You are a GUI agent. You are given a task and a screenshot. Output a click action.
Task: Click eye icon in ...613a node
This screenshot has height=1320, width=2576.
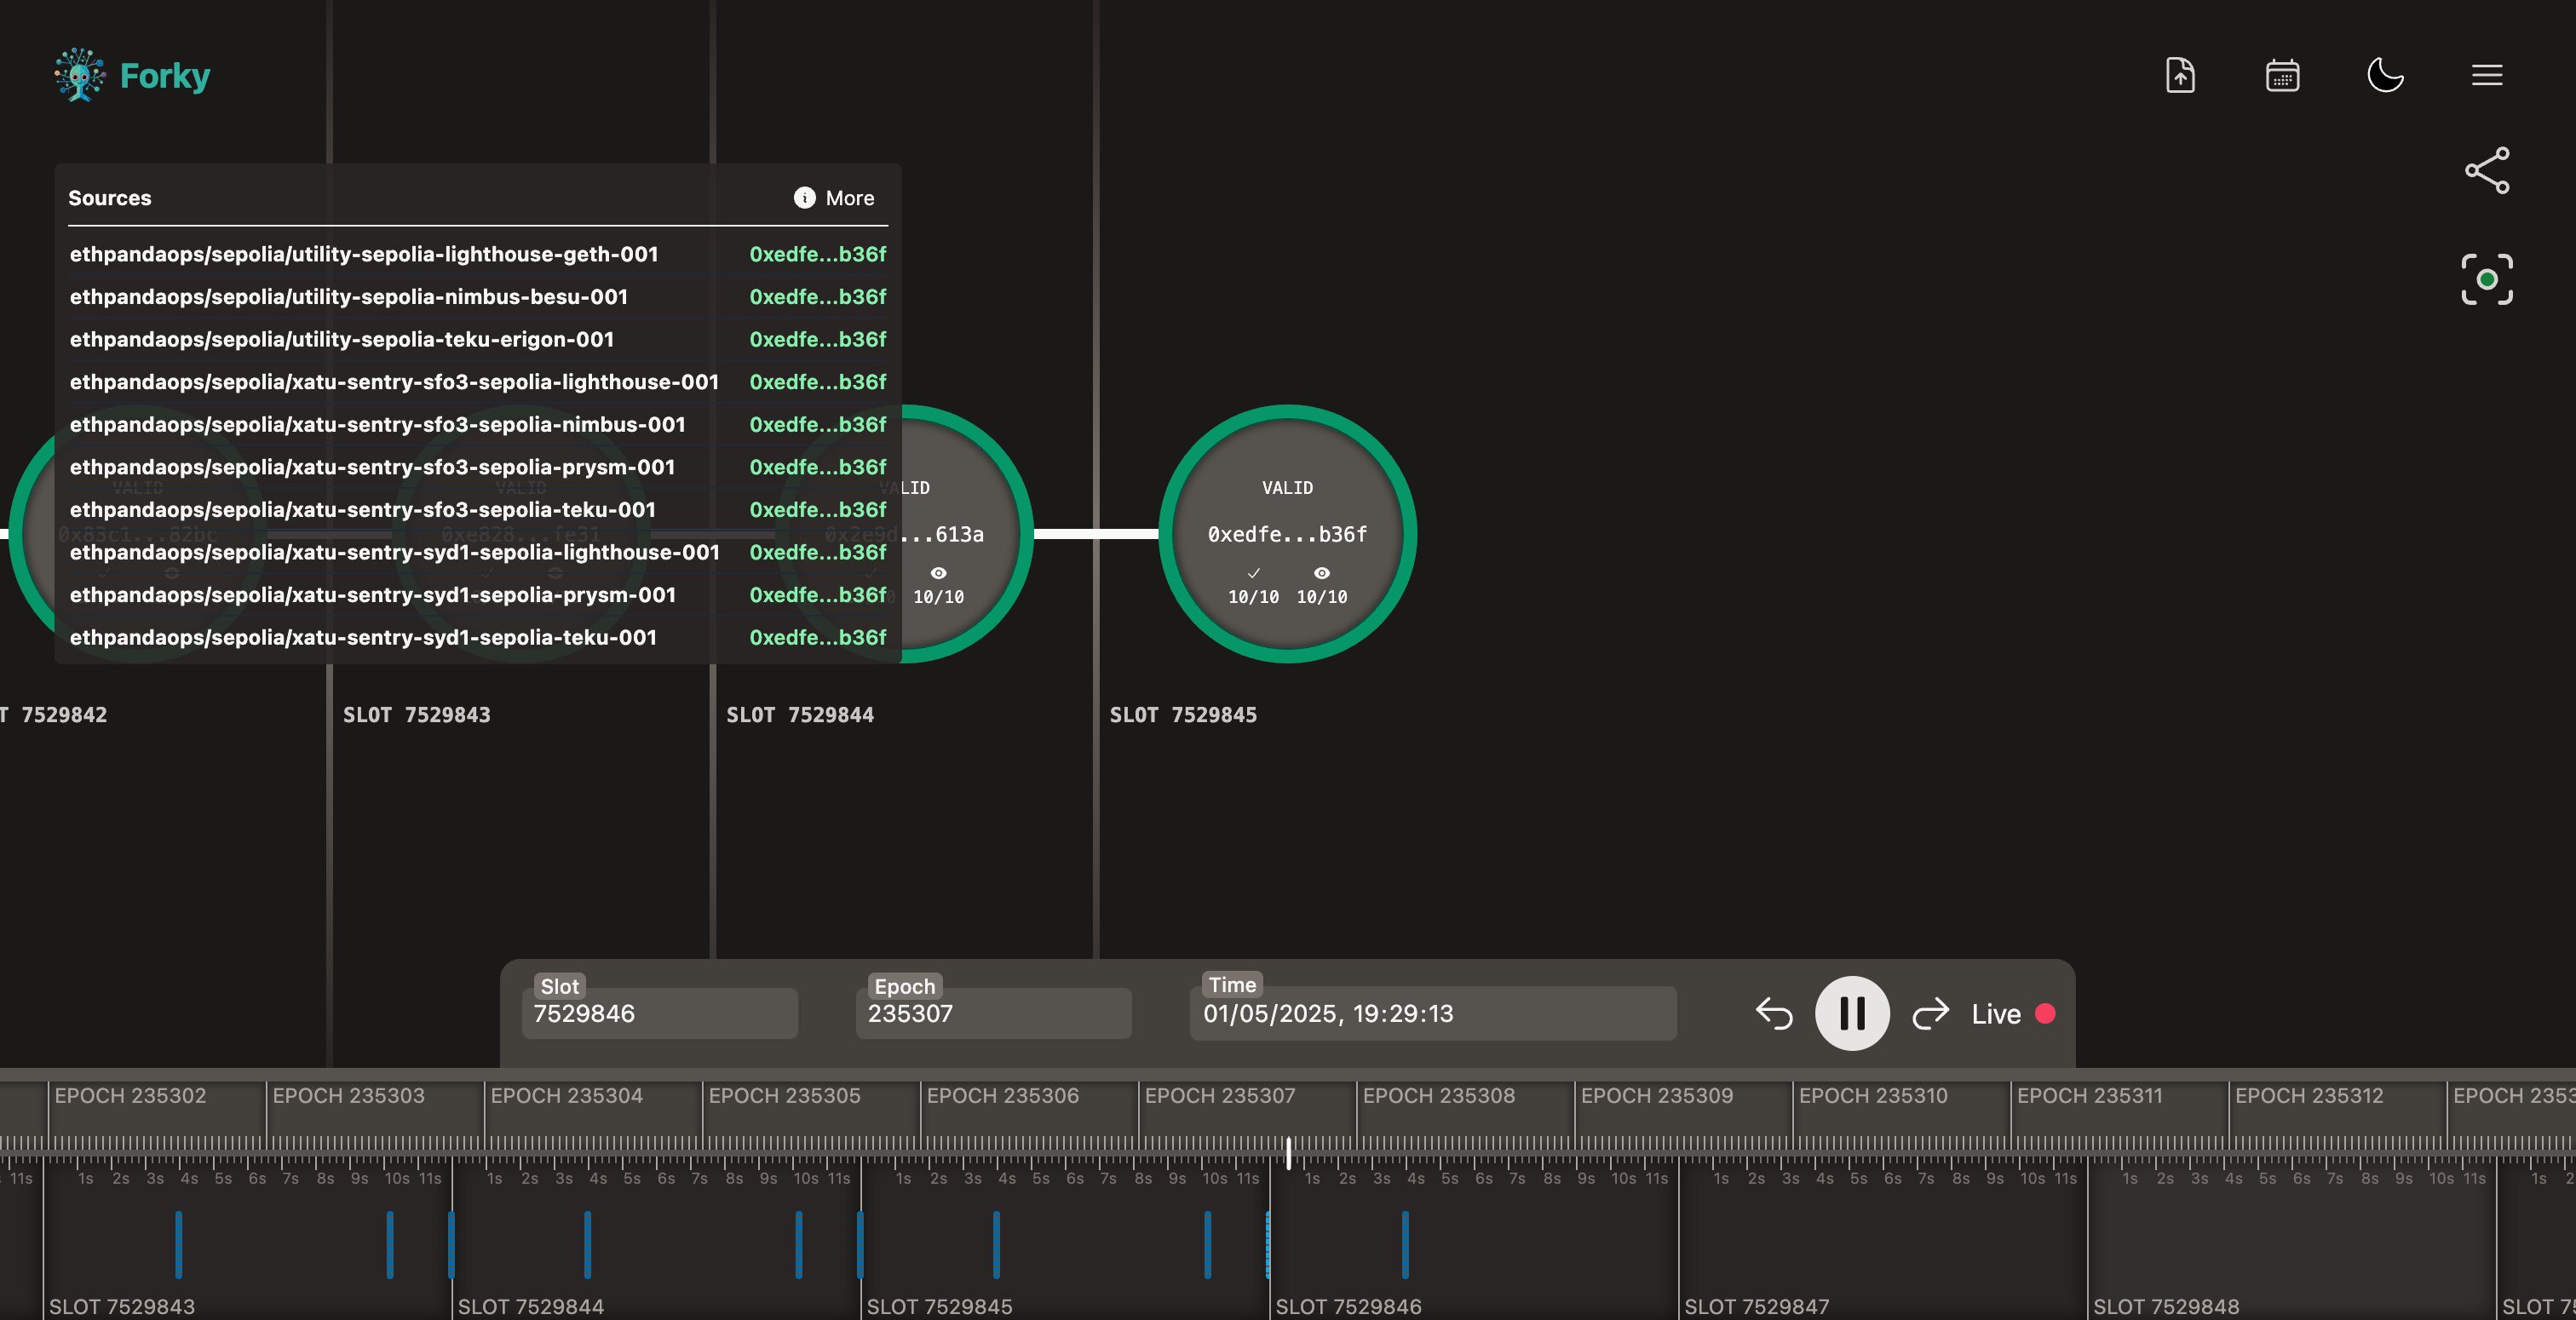click(938, 573)
